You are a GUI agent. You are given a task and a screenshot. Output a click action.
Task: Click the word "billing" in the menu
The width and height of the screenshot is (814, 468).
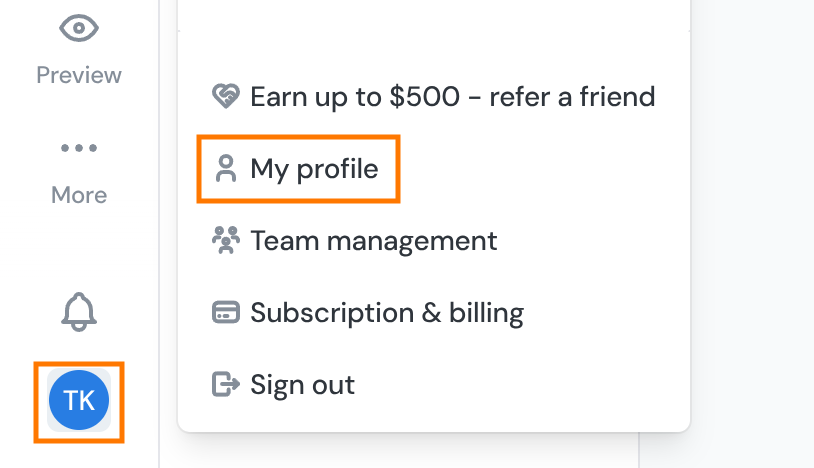[486, 313]
